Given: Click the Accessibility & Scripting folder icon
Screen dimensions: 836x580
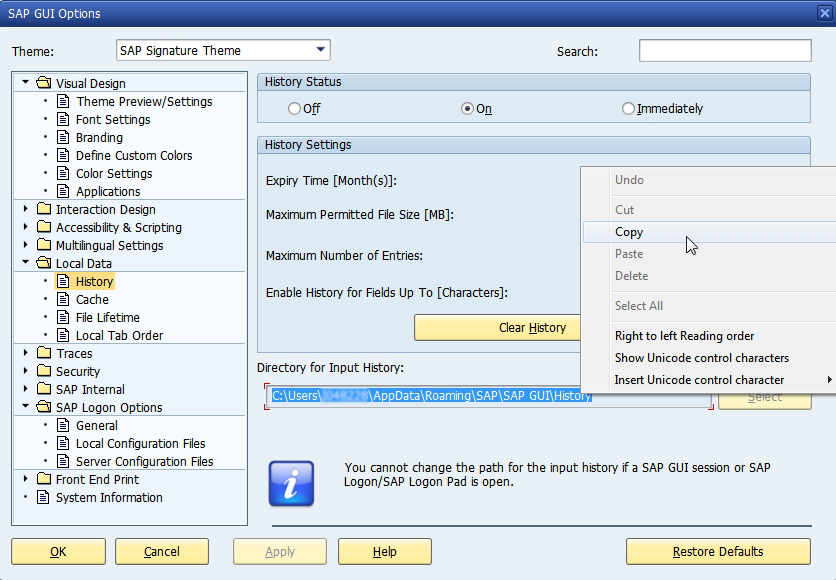Looking at the screenshot, I should coord(44,227).
